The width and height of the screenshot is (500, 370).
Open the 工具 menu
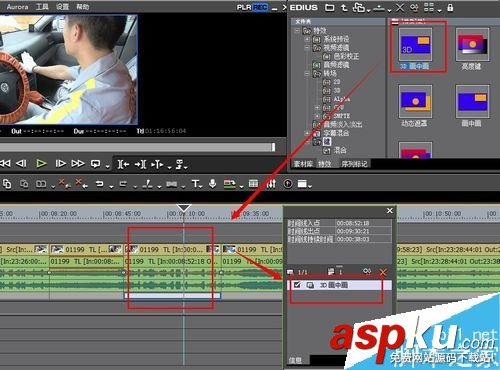click(x=42, y=7)
